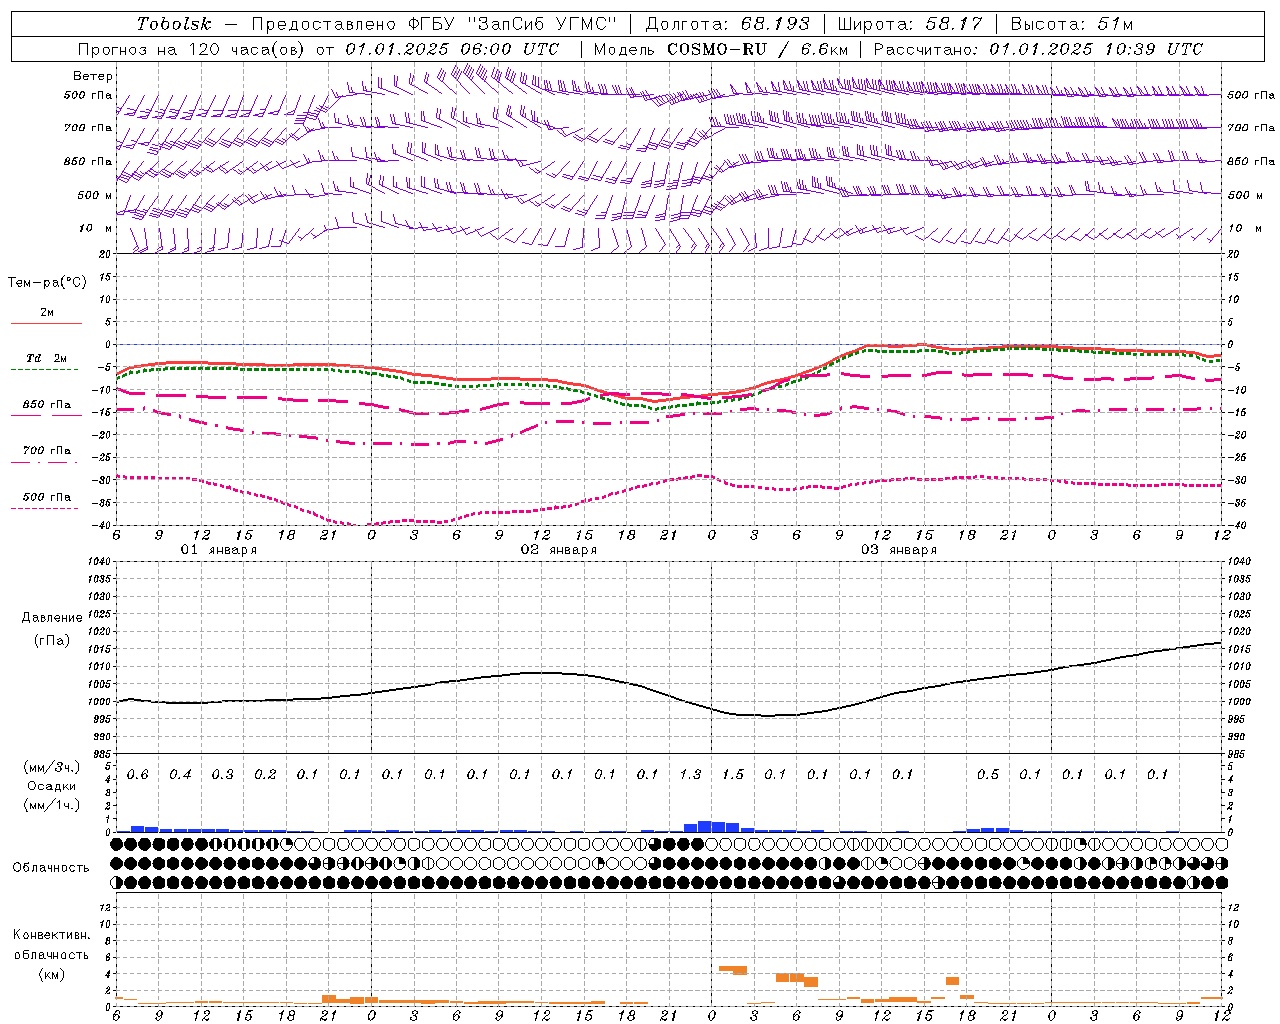Viewport: 1280px width, 1024px height.
Task: Click the 'Прогноз на 120 часа(ов)' forecast label
Action: [x=193, y=49]
